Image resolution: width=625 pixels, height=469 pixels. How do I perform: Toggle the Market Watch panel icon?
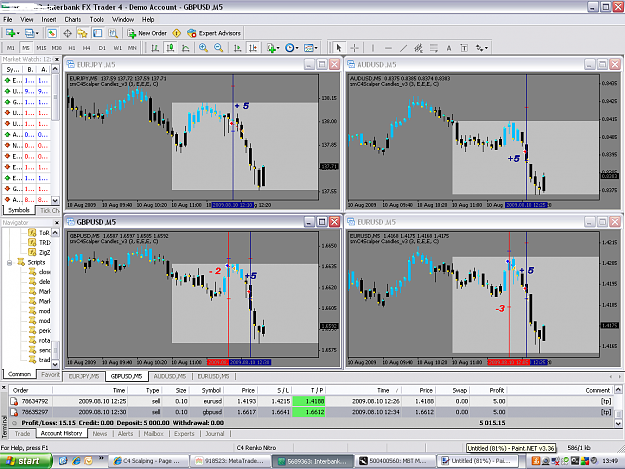(x=52, y=33)
